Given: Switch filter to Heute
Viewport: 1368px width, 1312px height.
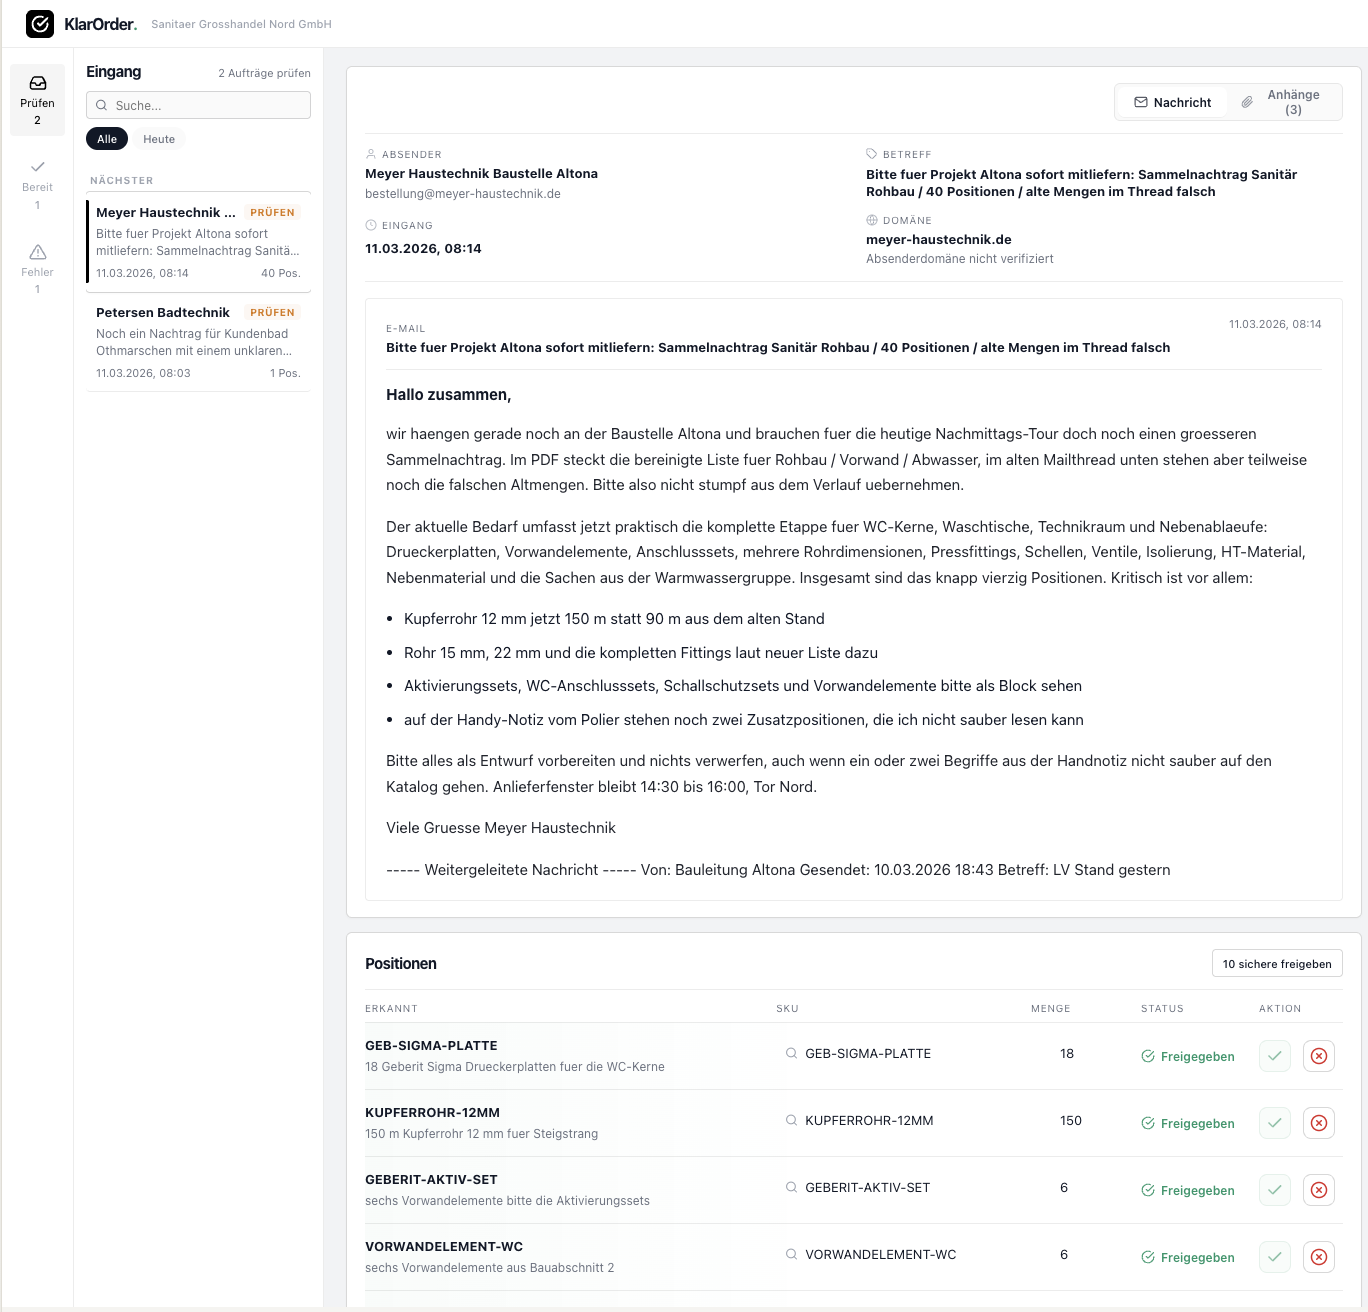Looking at the screenshot, I should 159,139.
